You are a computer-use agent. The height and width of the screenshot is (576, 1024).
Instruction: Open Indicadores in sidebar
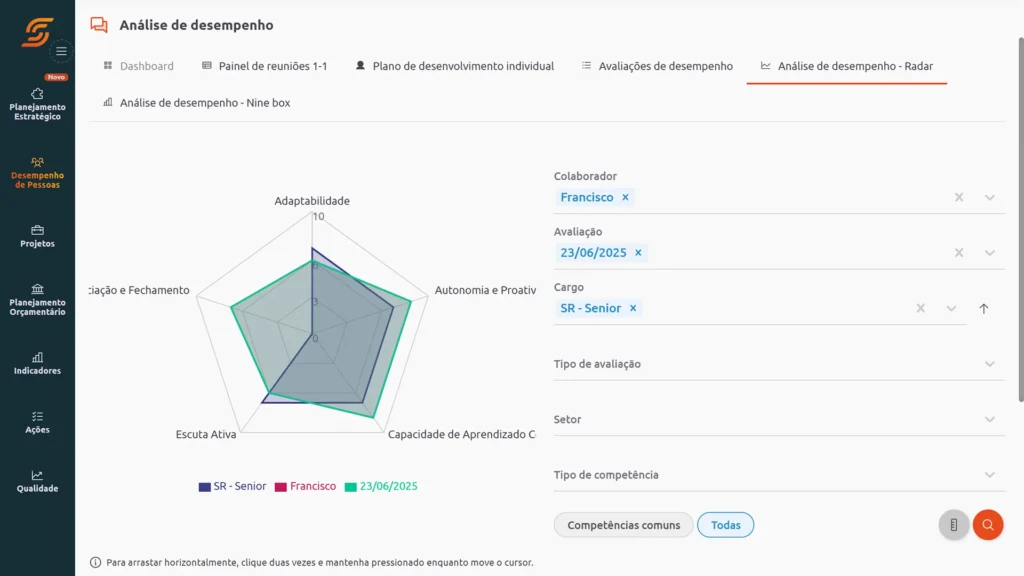coord(37,364)
